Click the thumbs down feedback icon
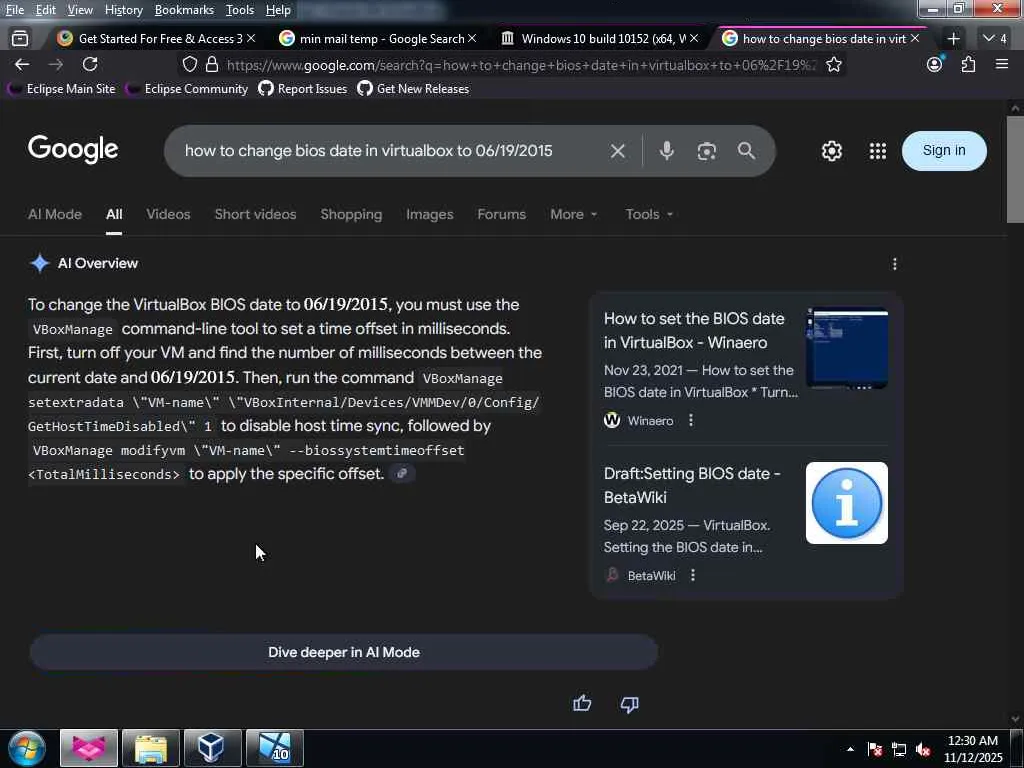 tap(630, 703)
